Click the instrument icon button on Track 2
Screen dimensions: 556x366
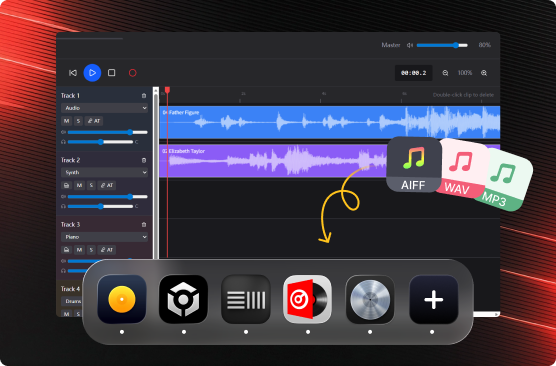66,185
